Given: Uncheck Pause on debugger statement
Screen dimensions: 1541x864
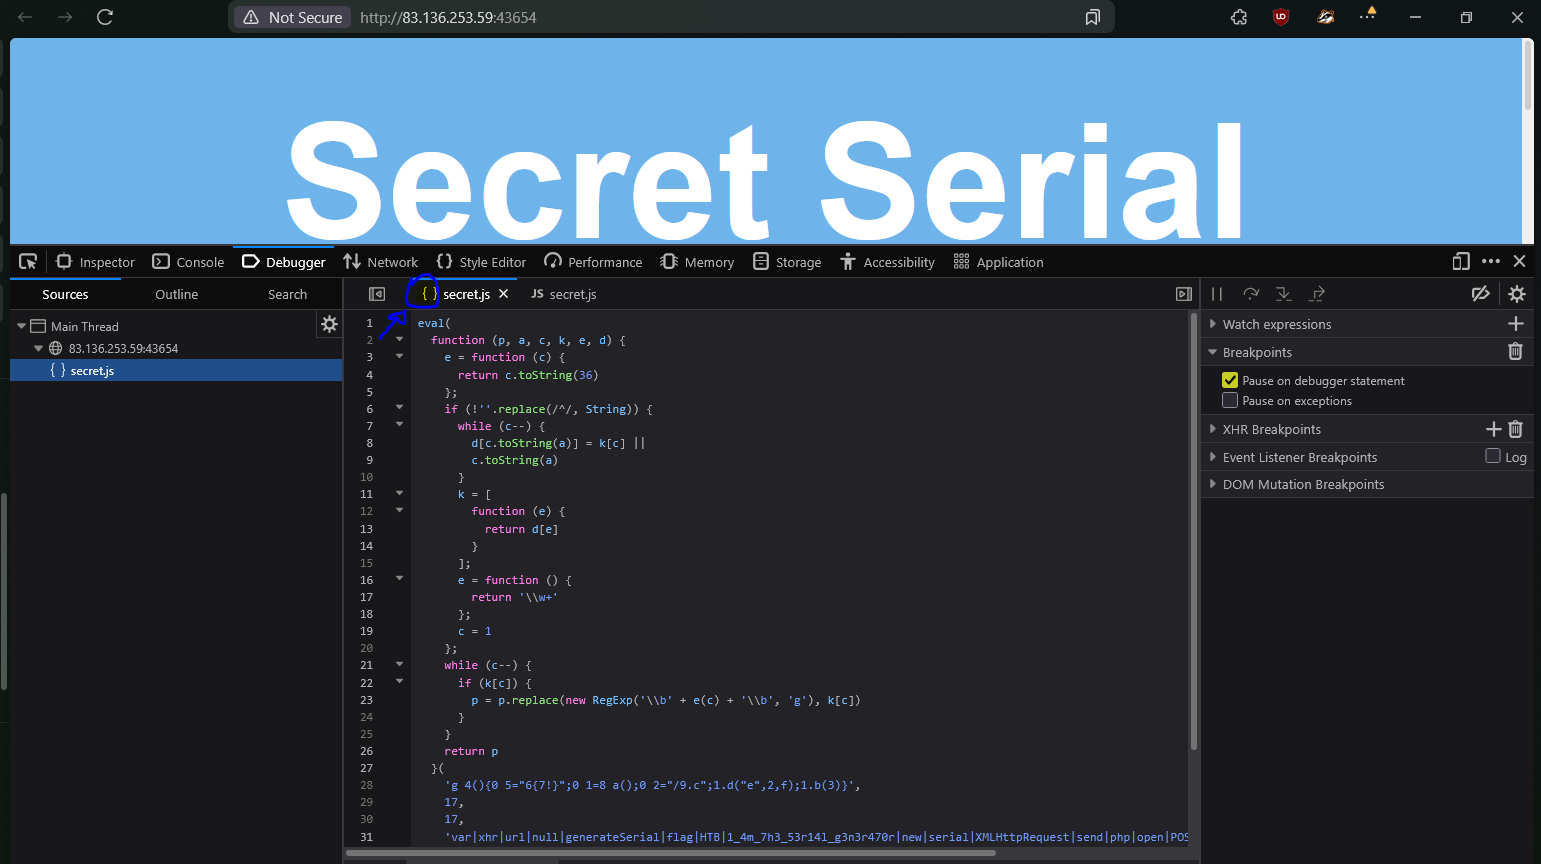Looking at the screenshot, I should pyautogui.click(x=1230, y=380).
